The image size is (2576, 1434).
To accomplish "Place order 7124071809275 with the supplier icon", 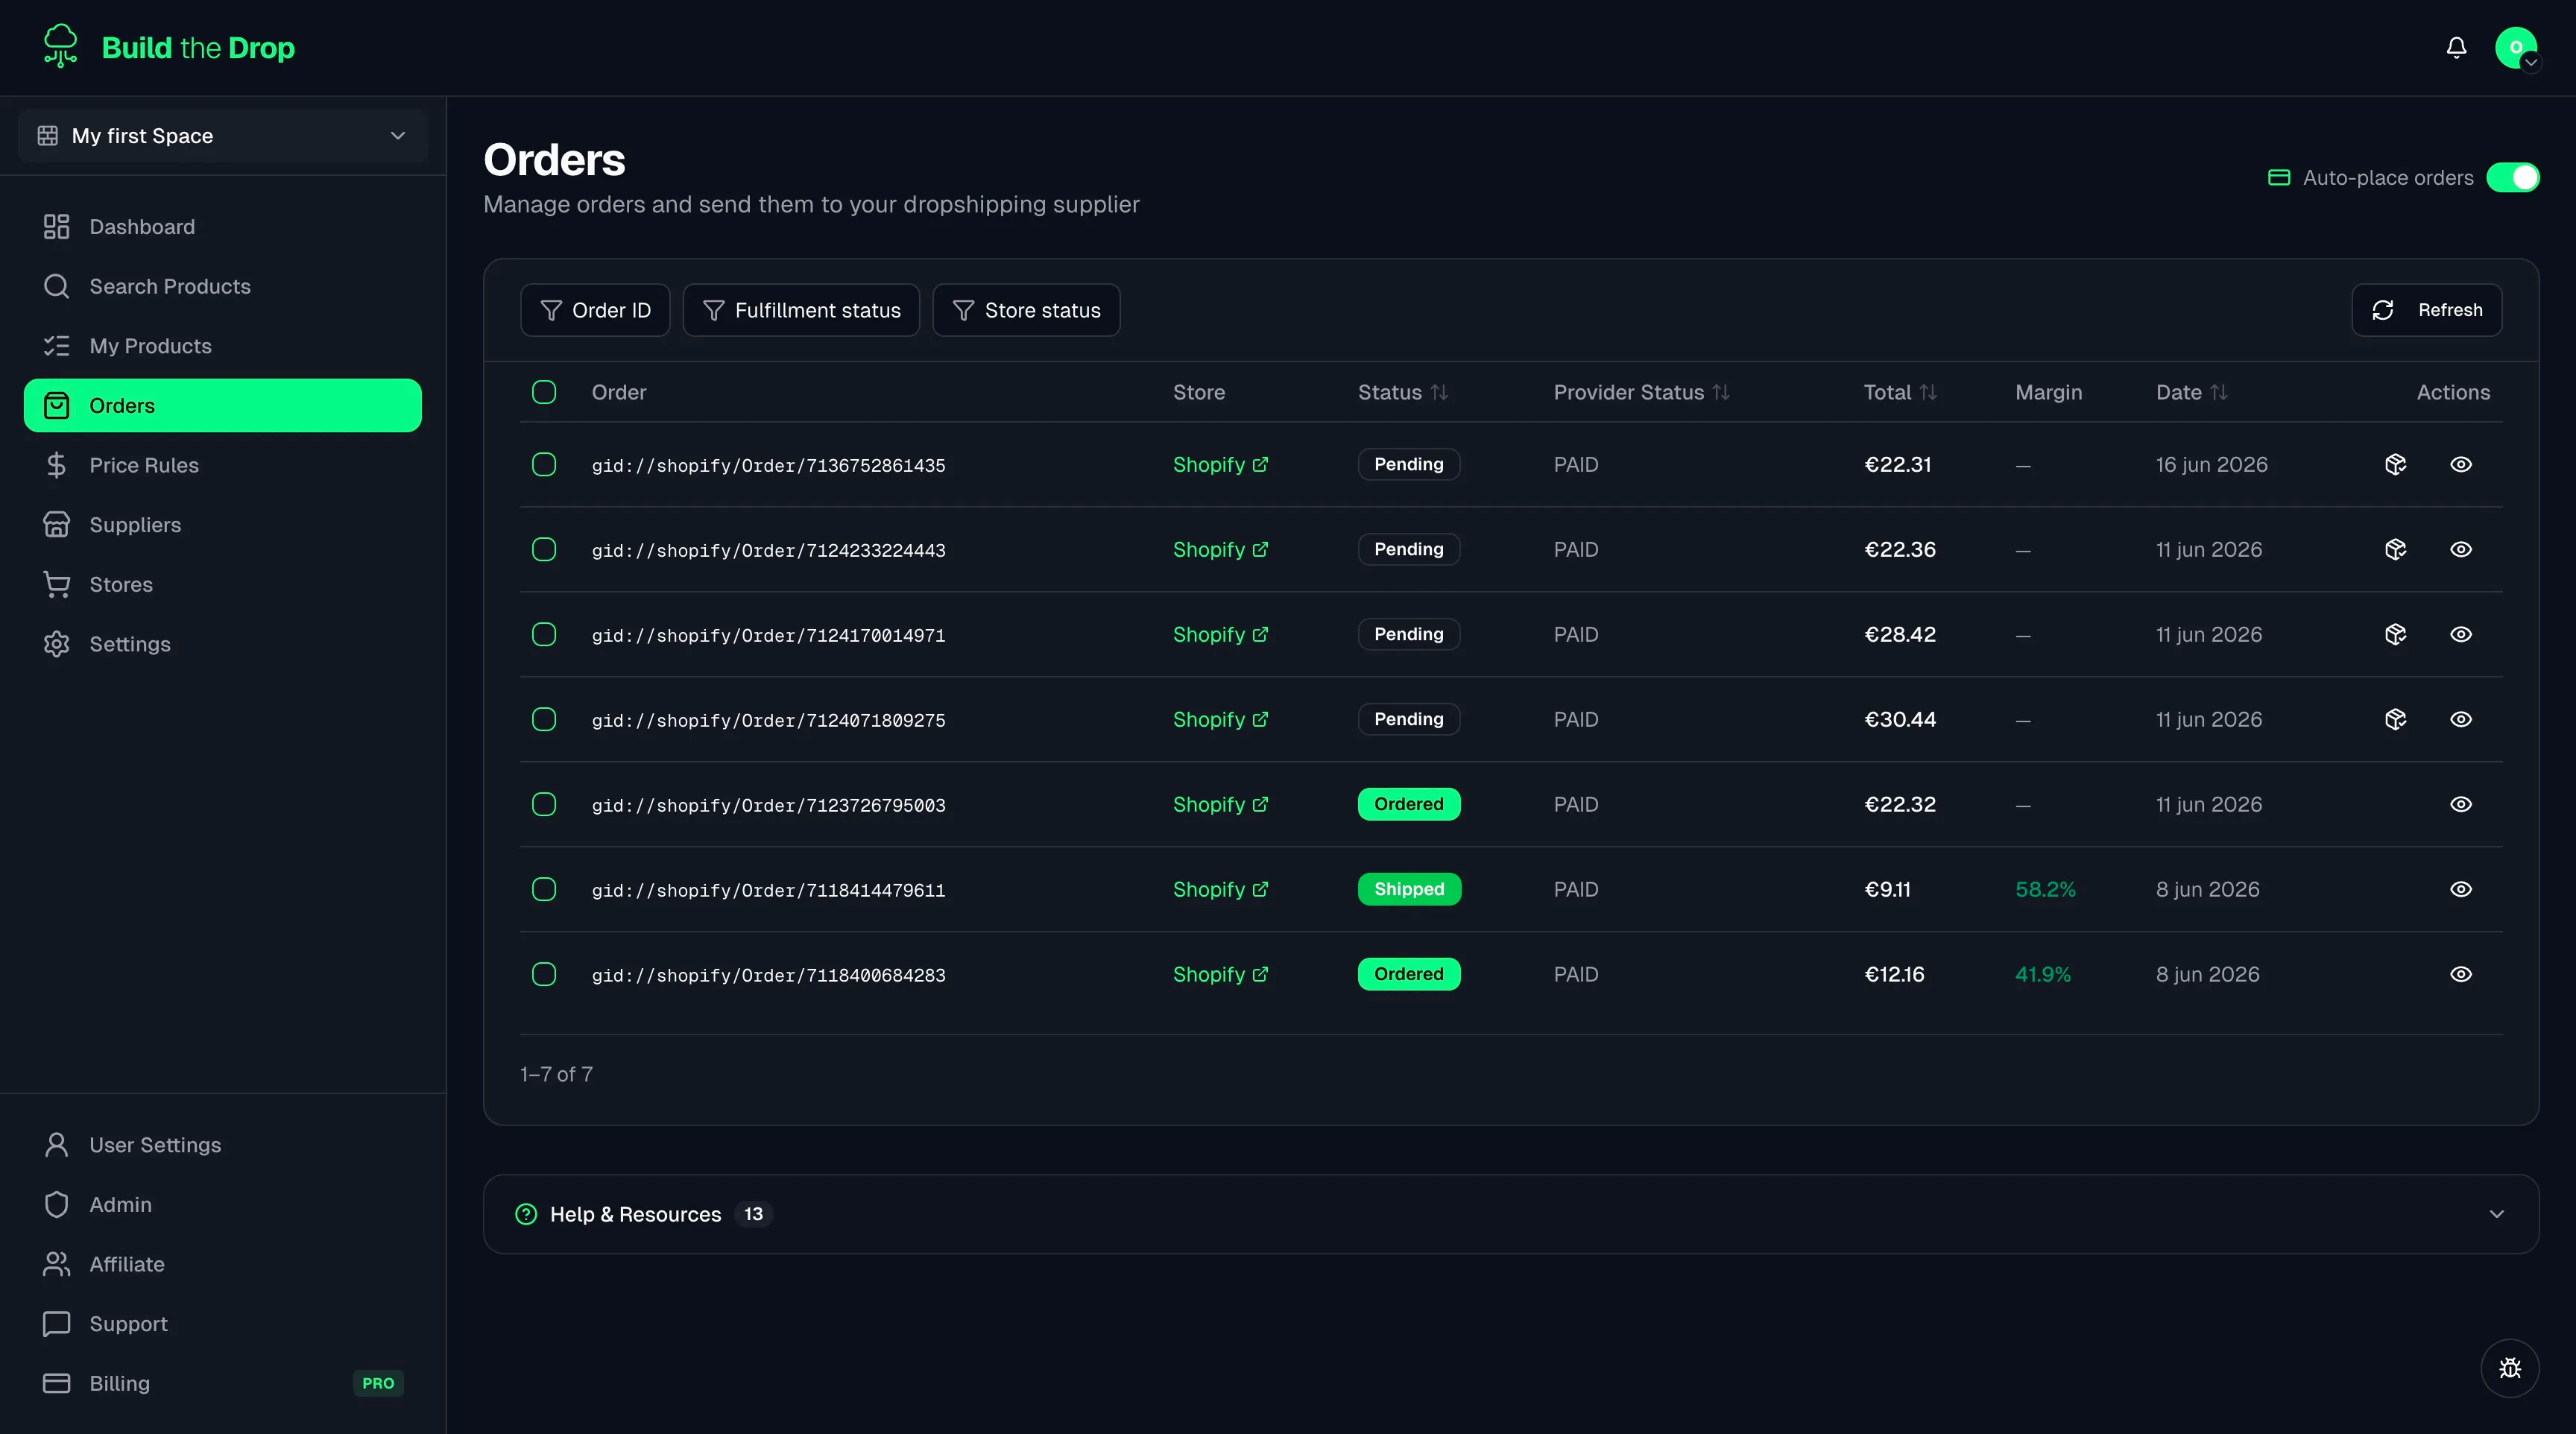I will 2395,720.
